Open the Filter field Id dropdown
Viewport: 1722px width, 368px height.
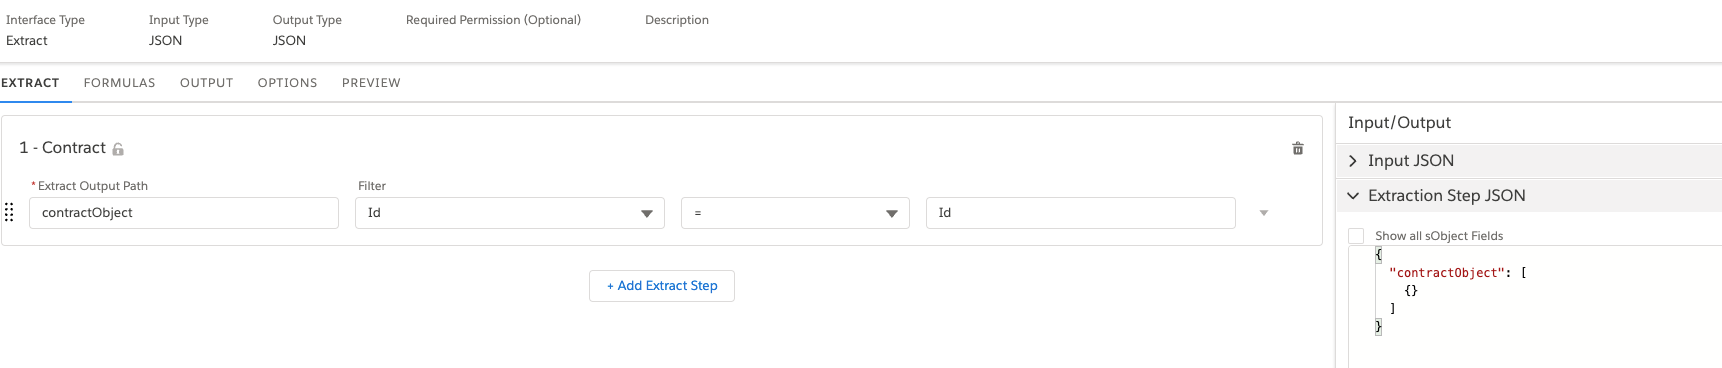coord(510,213)
